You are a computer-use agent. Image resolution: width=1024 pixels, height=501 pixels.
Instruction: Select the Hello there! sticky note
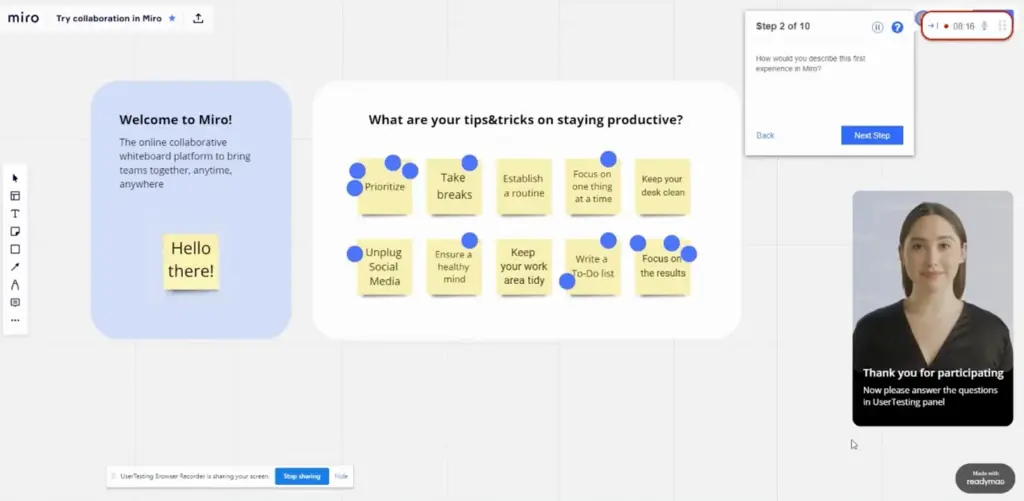191,262
